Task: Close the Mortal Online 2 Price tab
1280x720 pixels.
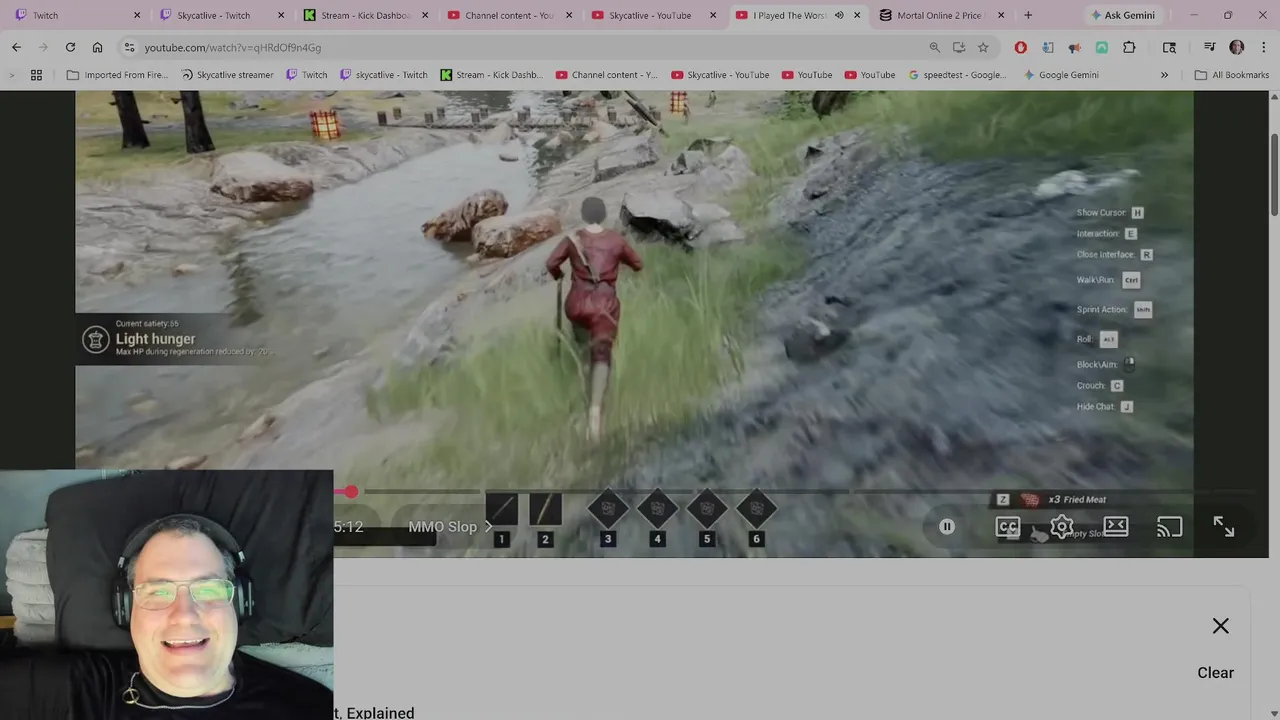Action: point(1001,15)
